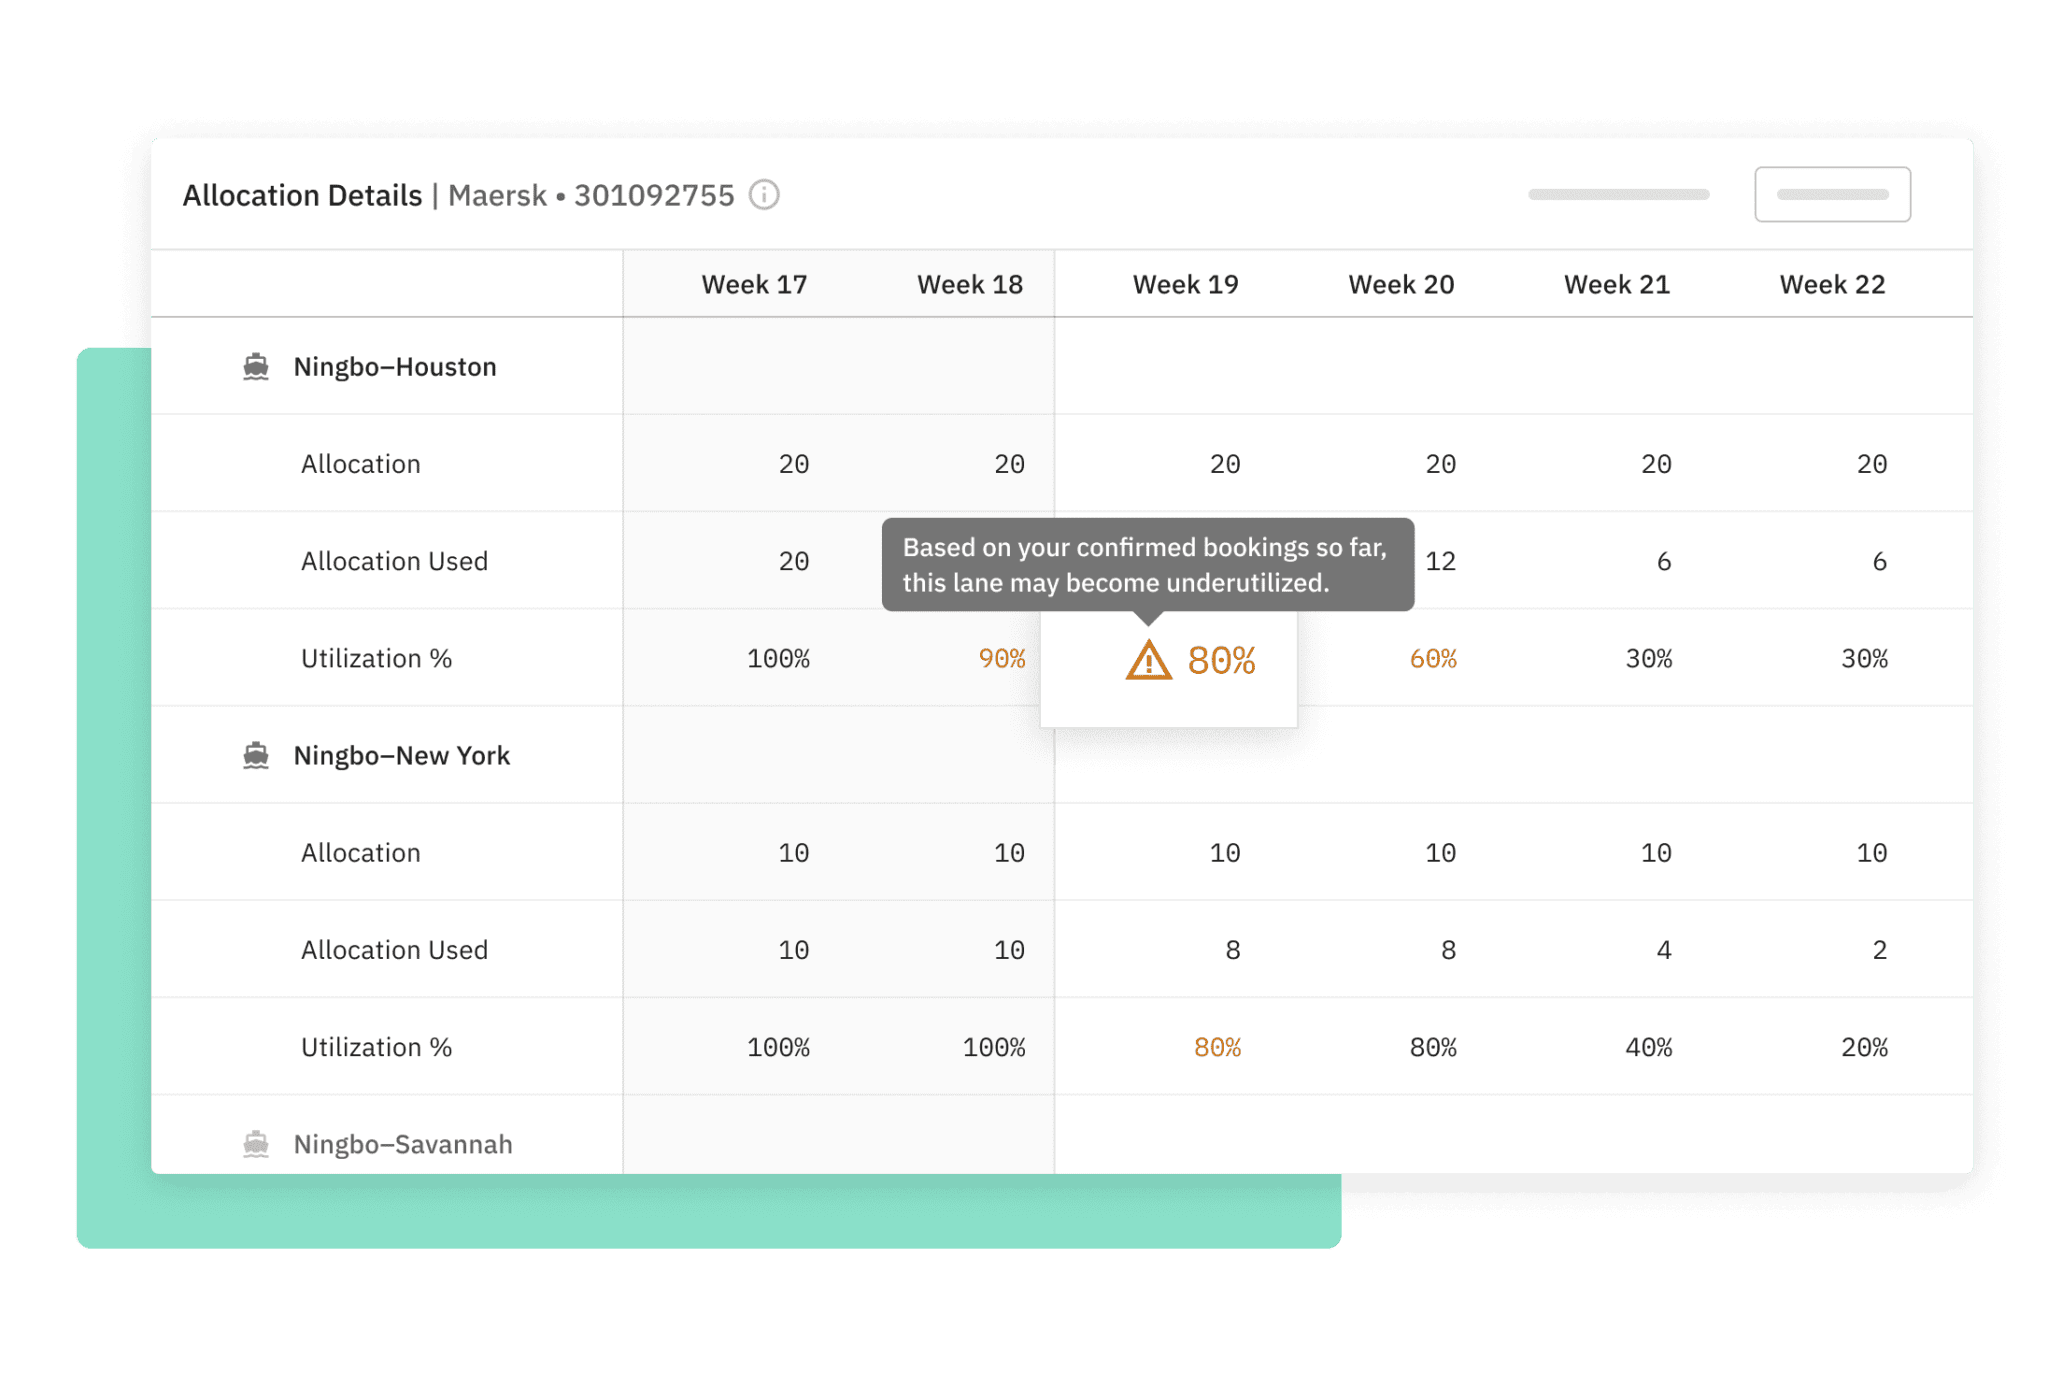
Task: Click the ship icon next to Ningbo–Savannah
Action: point(256,1143)
